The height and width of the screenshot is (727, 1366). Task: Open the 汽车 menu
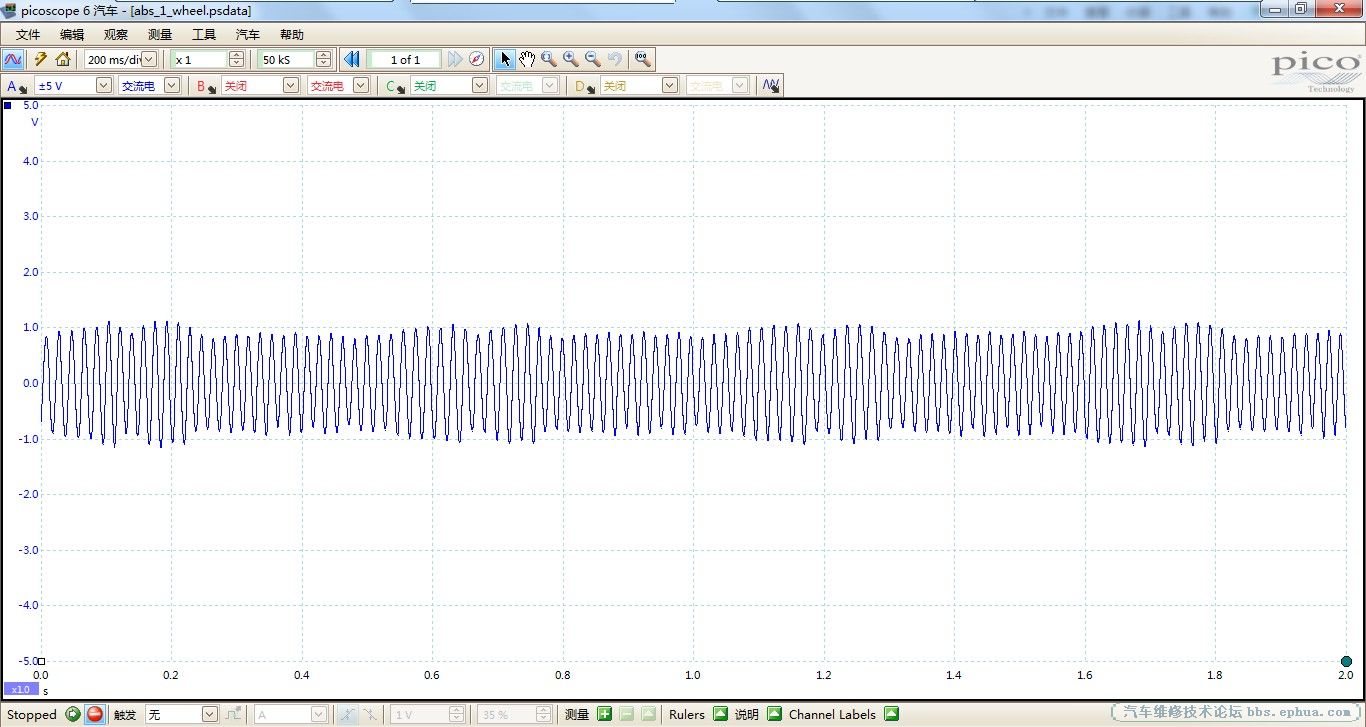[248, 34]
